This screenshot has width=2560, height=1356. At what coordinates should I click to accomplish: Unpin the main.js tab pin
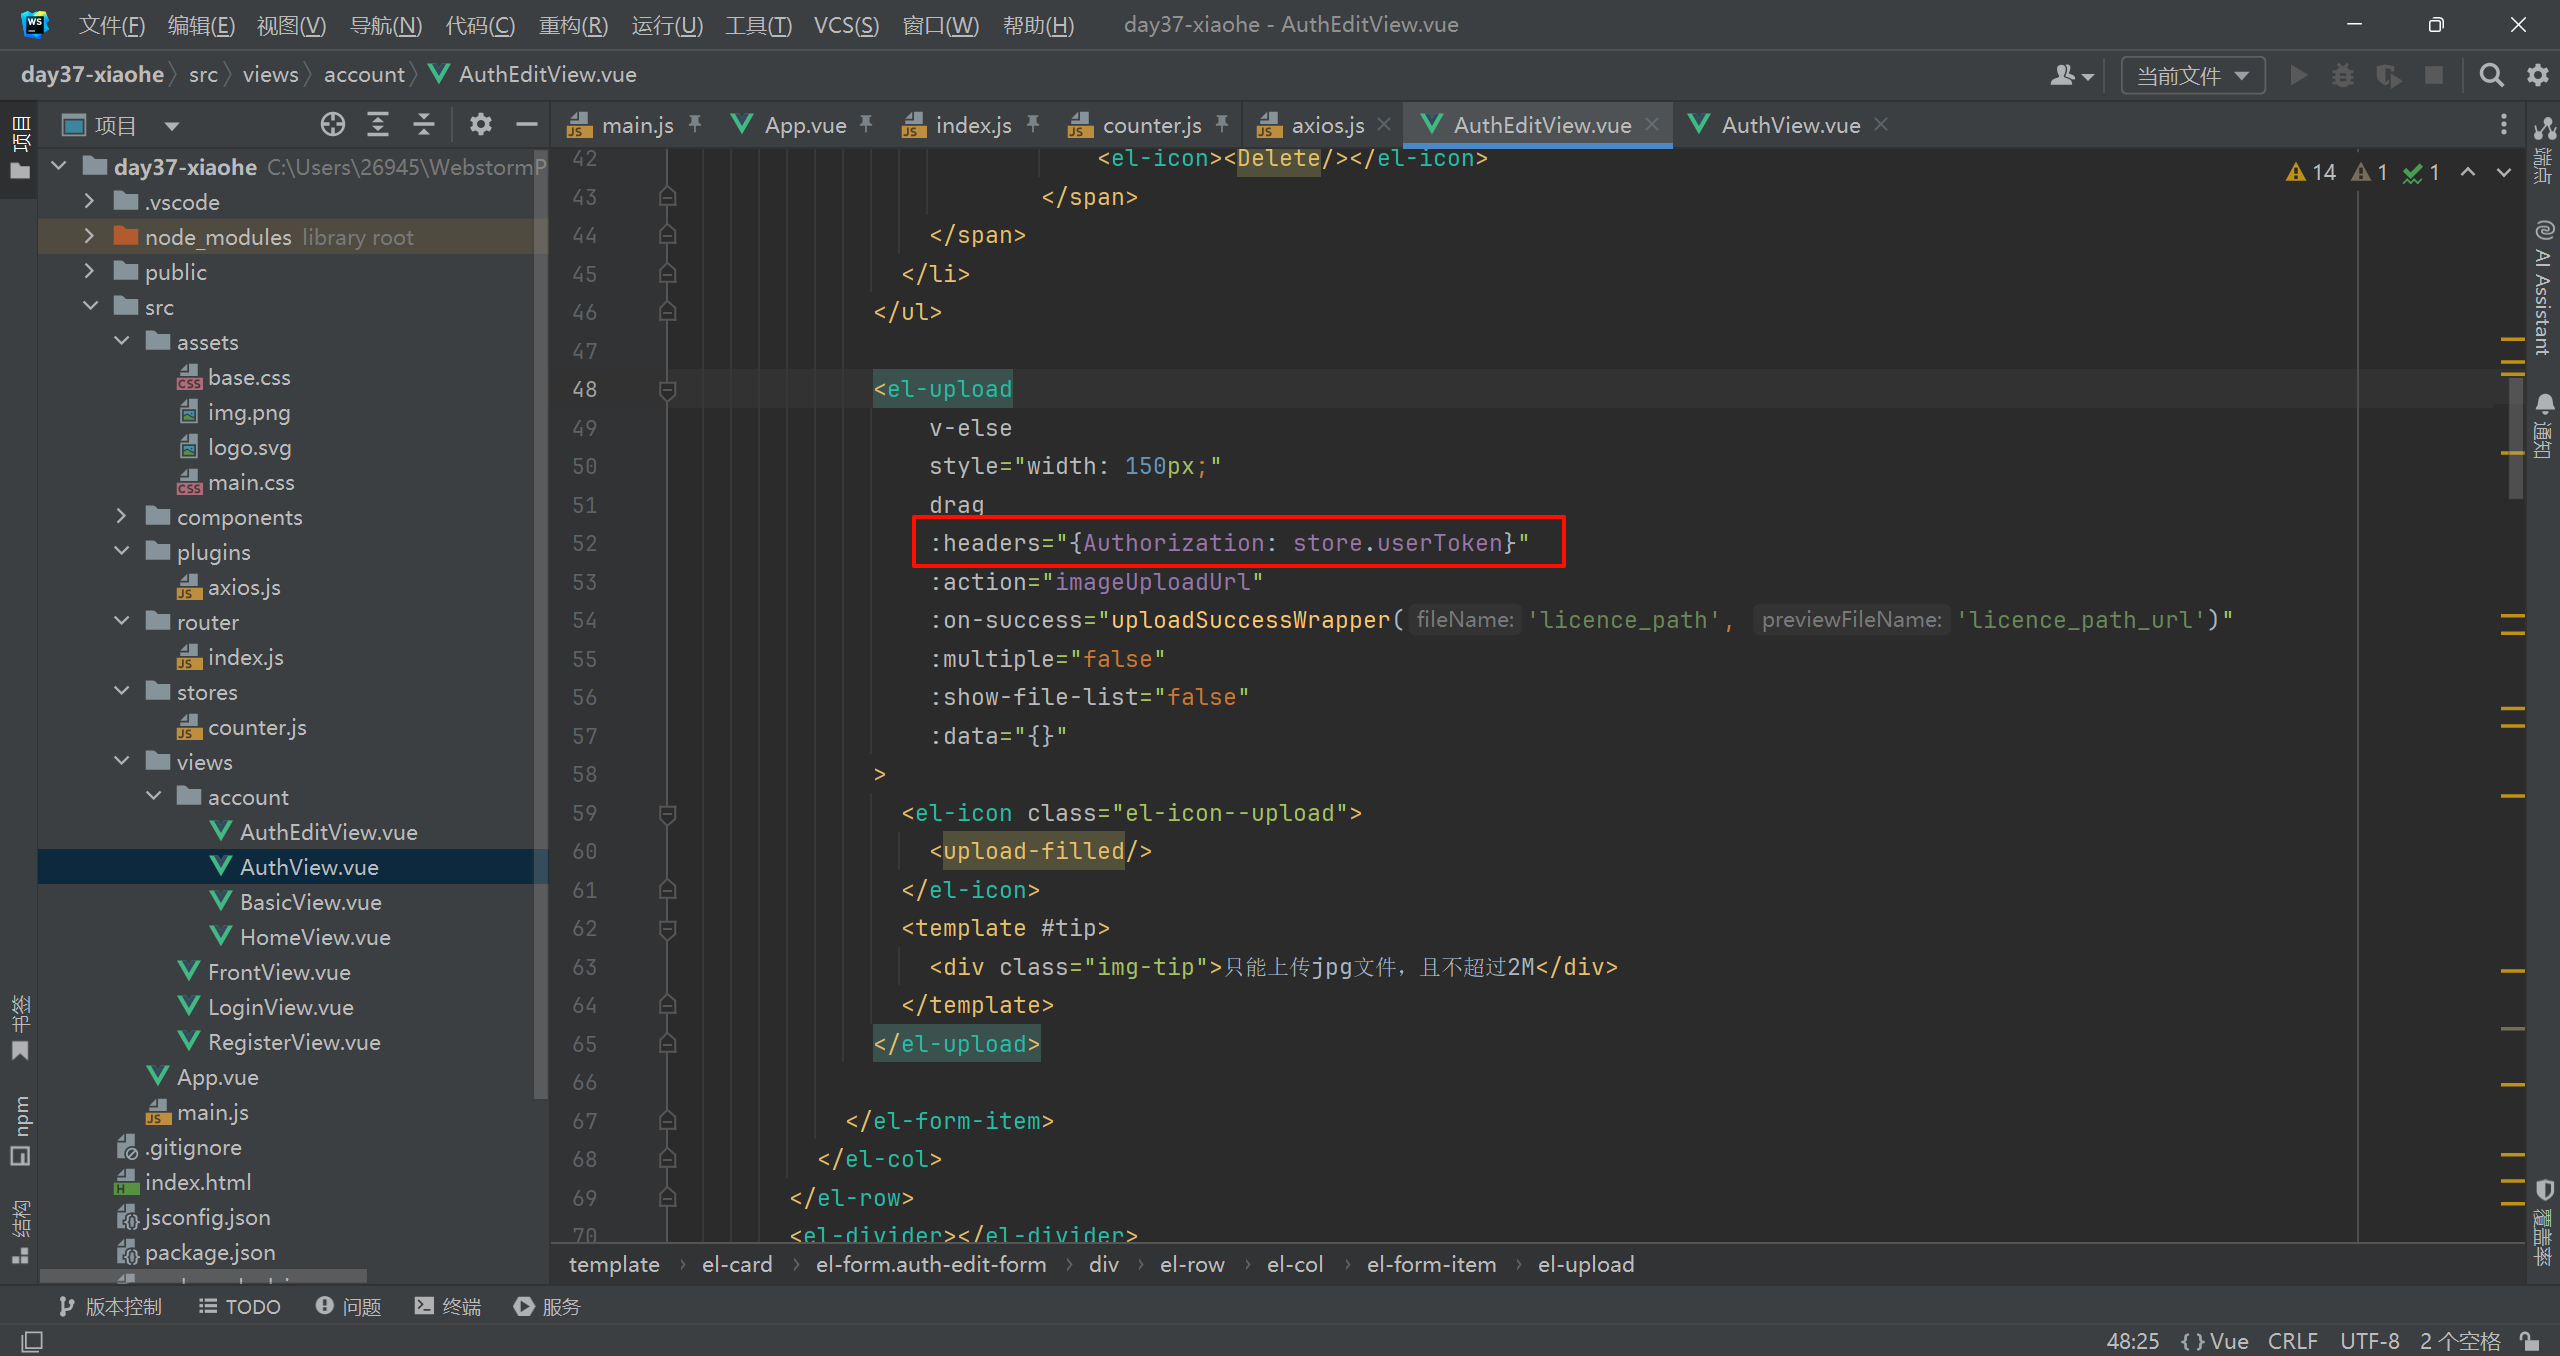695,124
